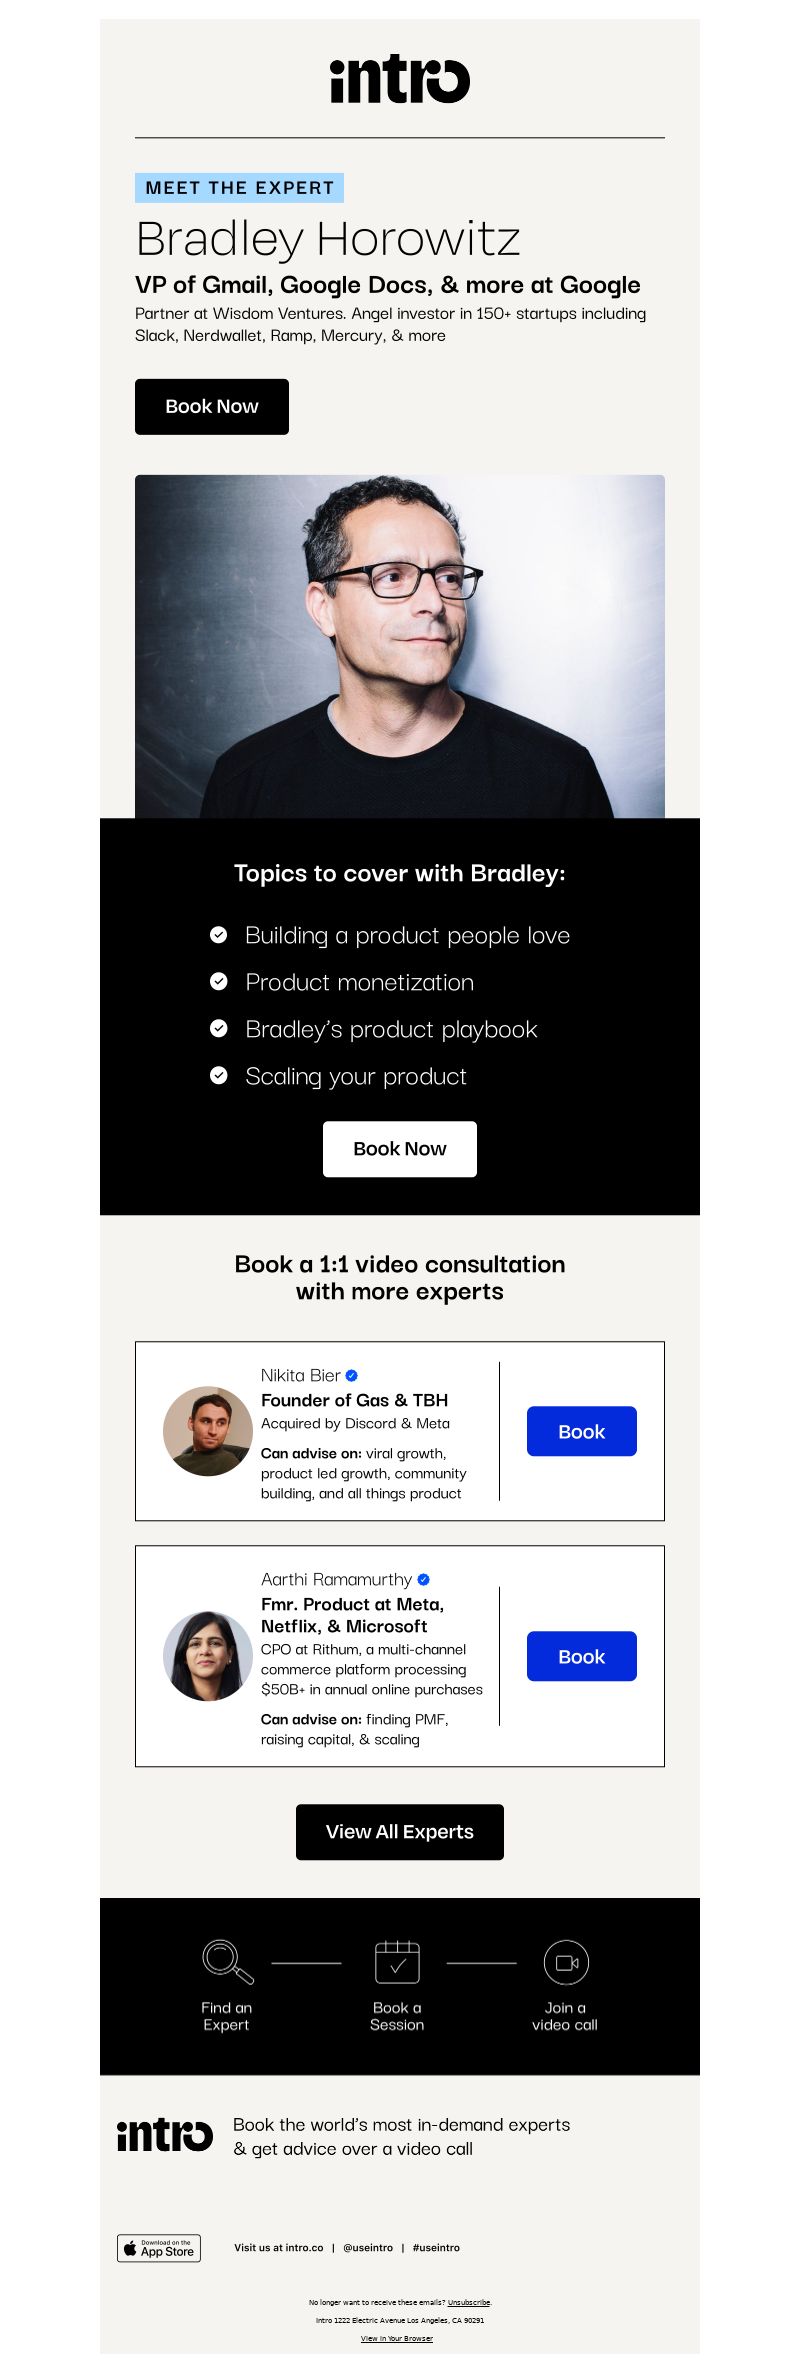Image resolution: width=800 pixels, height=2374 pixels.
Task: Click the black Book Now button under the bio
Action: [212, 406]
